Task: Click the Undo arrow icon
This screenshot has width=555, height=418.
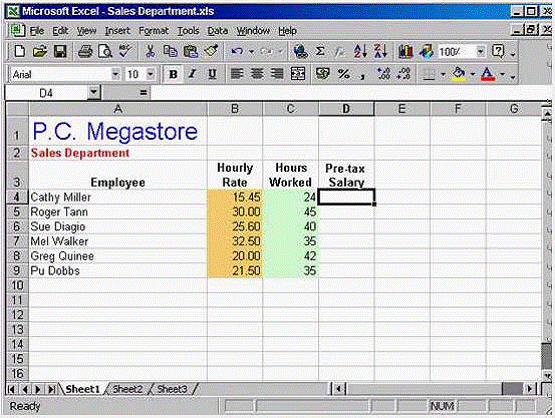Action: pos(237,52)
